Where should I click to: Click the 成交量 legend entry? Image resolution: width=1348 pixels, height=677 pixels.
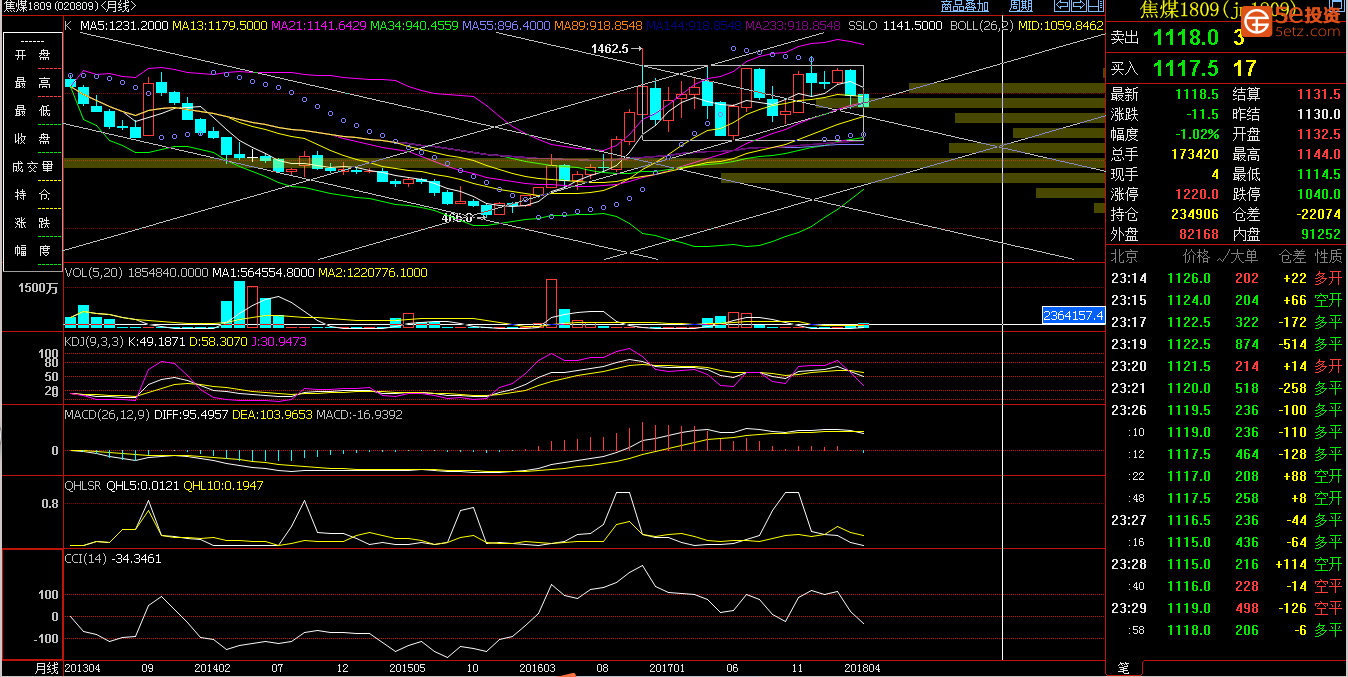(x=32, y=166)
